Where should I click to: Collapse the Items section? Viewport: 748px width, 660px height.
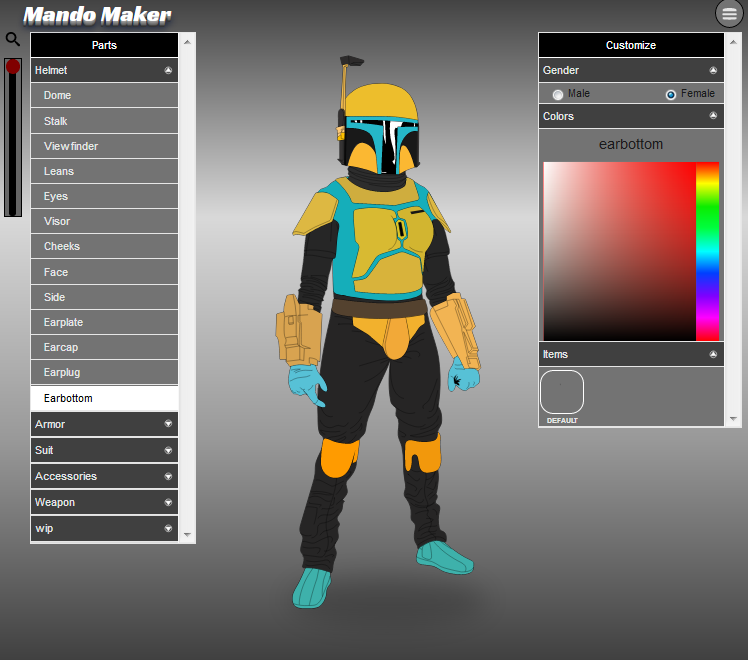[x=631, y=354]
